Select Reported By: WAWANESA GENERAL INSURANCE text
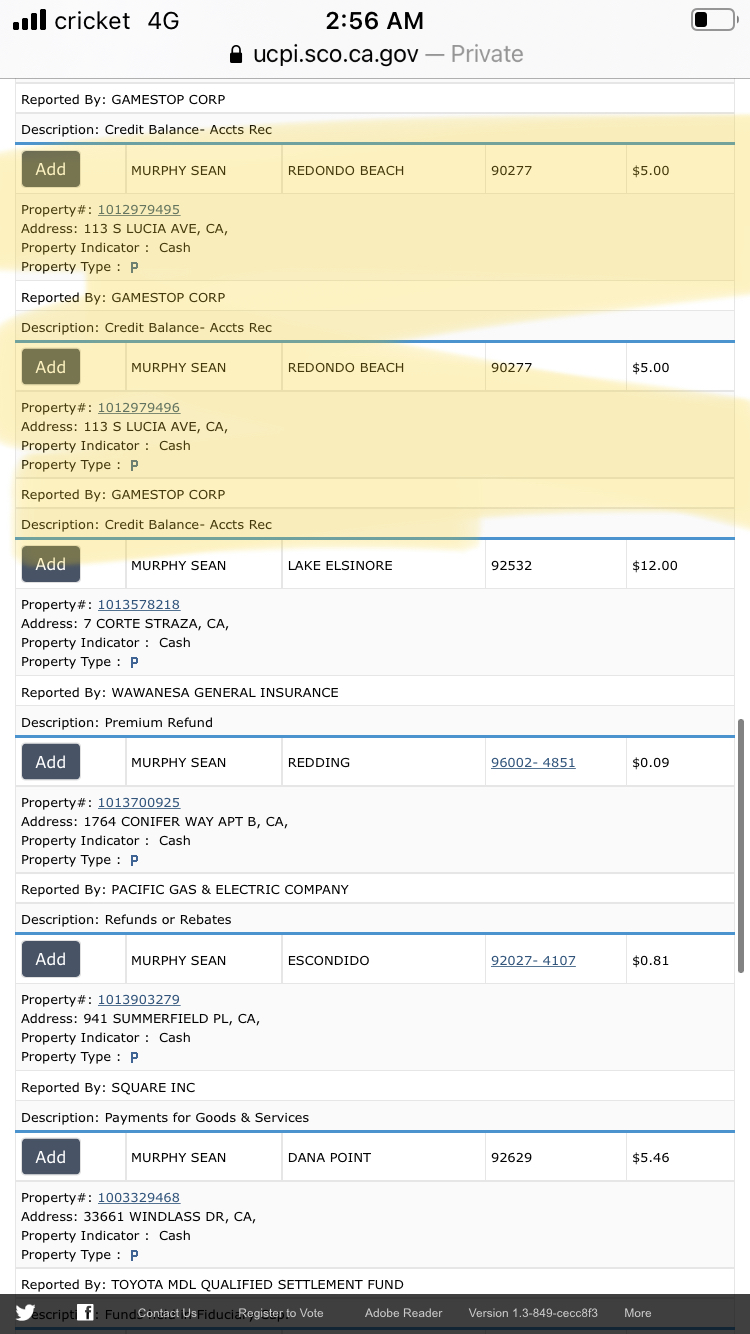 180,692
